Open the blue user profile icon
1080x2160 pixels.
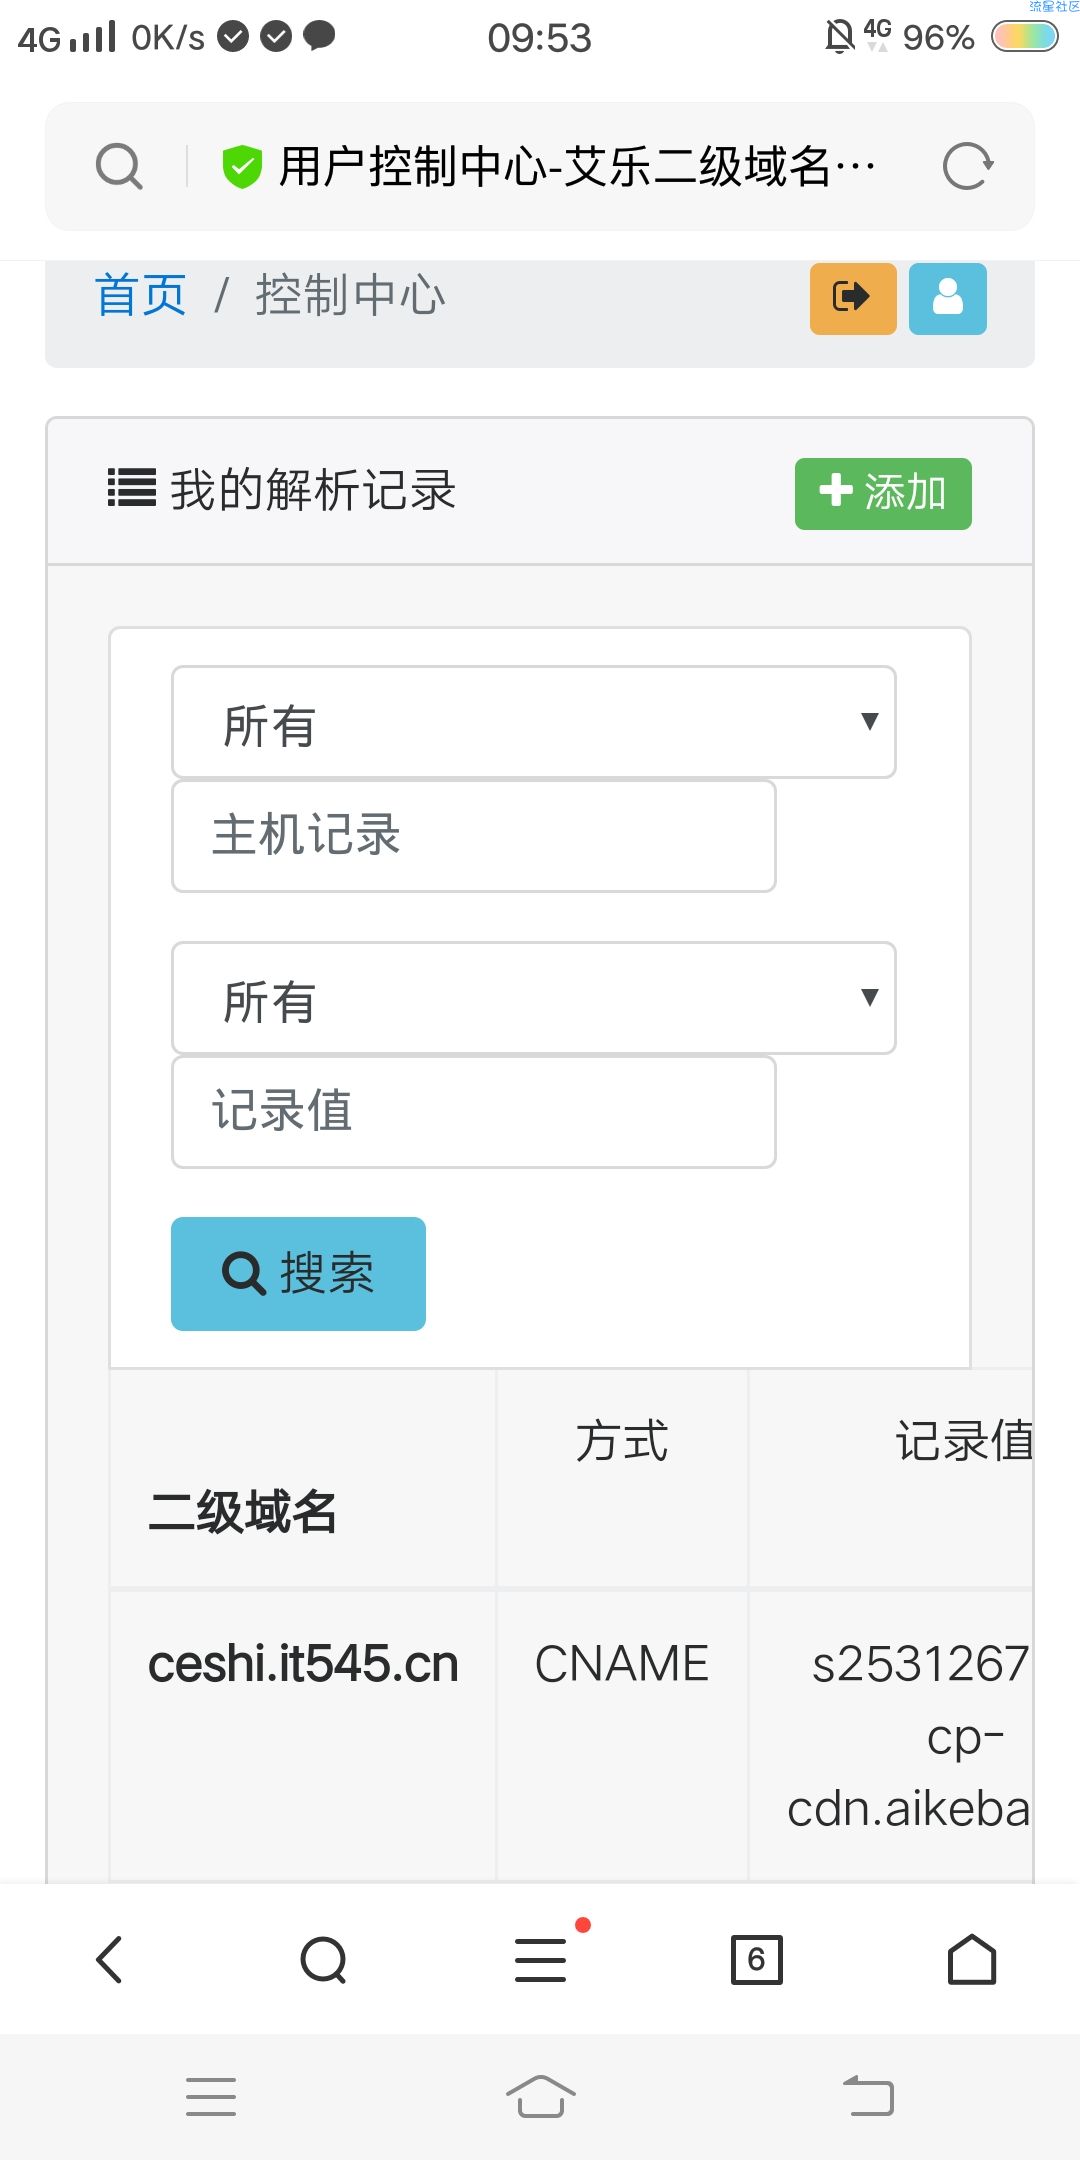pos(948,298)
